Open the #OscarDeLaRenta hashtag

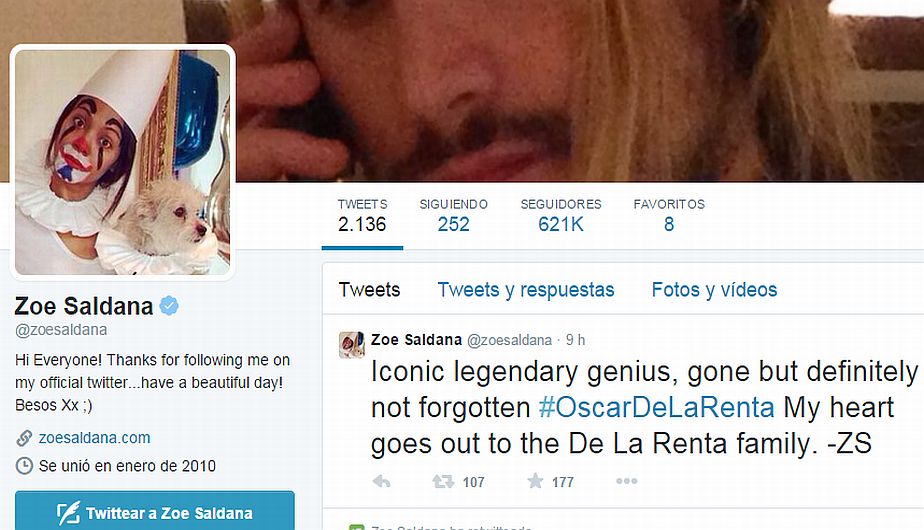pos(656,407)
